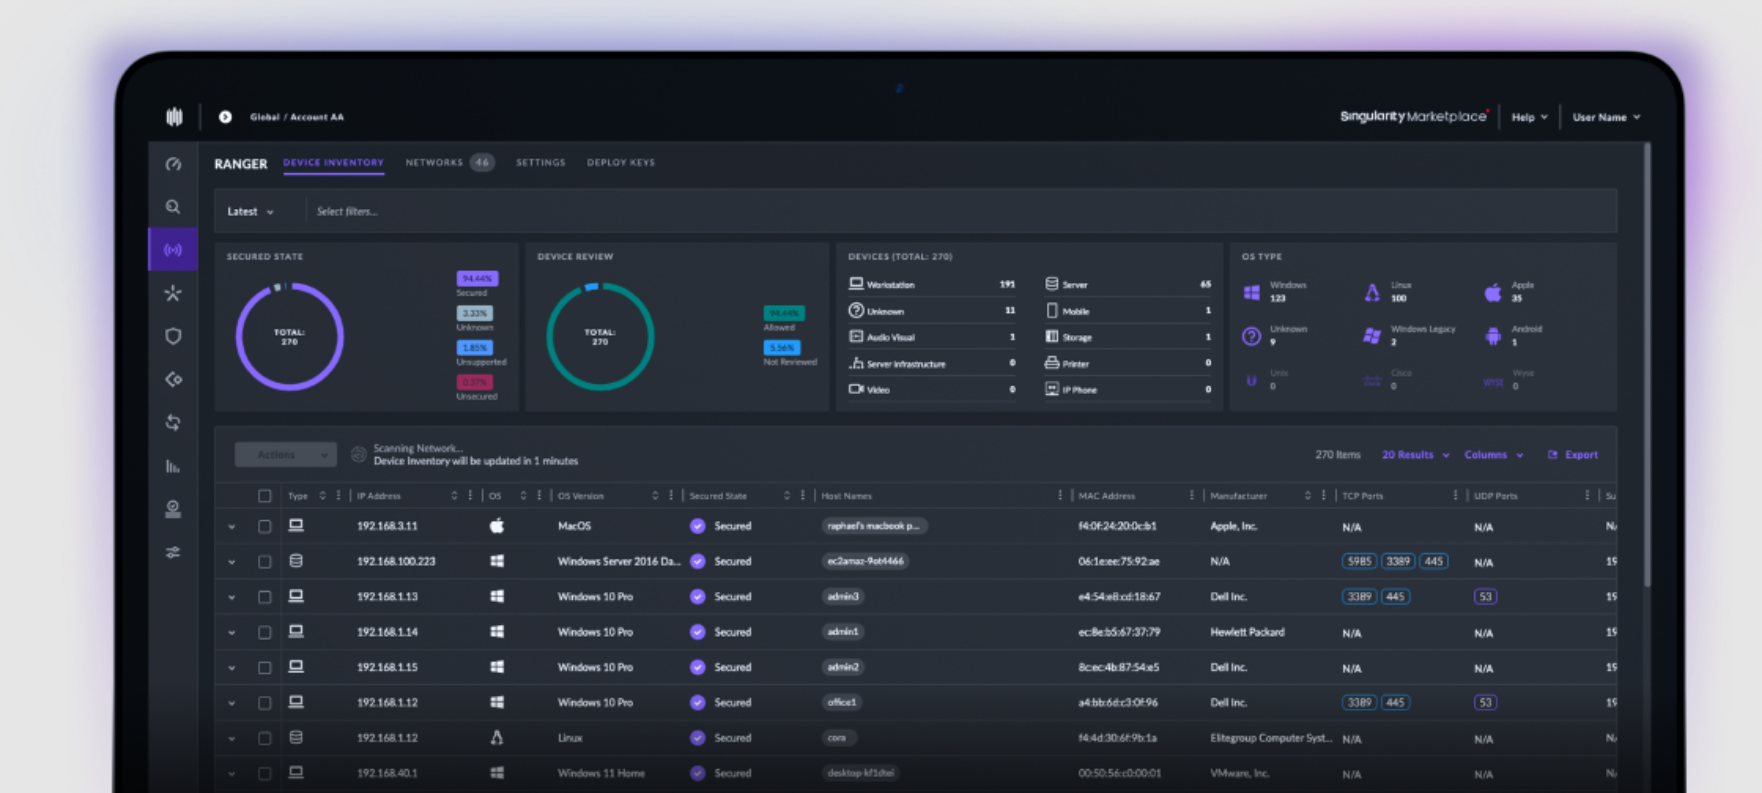Click Global / Account AA breadcrumb

(297, 117)
